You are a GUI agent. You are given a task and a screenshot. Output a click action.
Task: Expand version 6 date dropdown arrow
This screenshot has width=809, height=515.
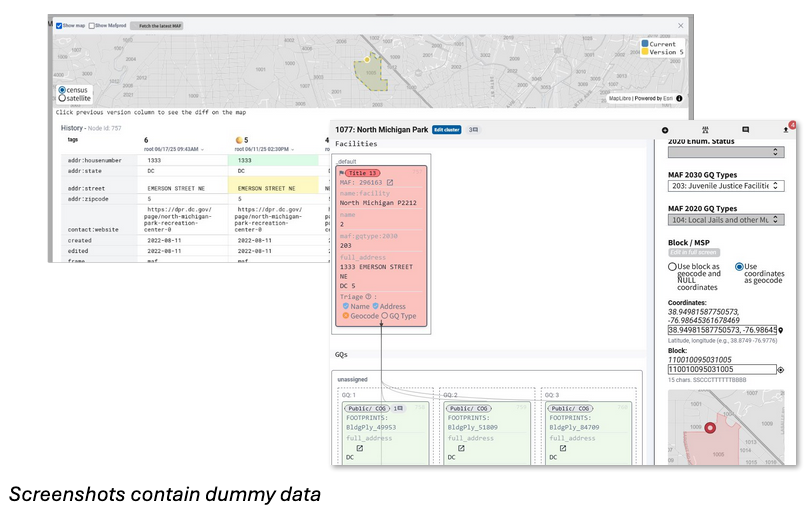click(x=202, y=150)
